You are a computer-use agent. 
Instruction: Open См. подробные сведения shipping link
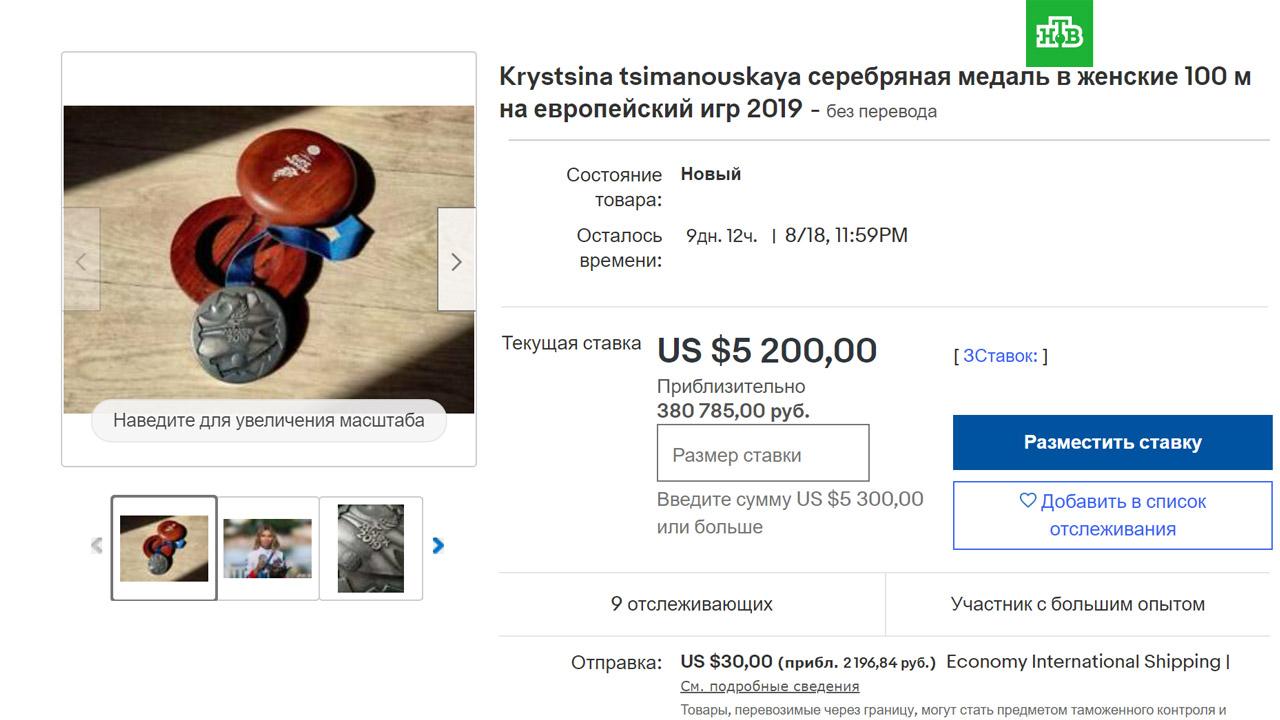point(769,686)
